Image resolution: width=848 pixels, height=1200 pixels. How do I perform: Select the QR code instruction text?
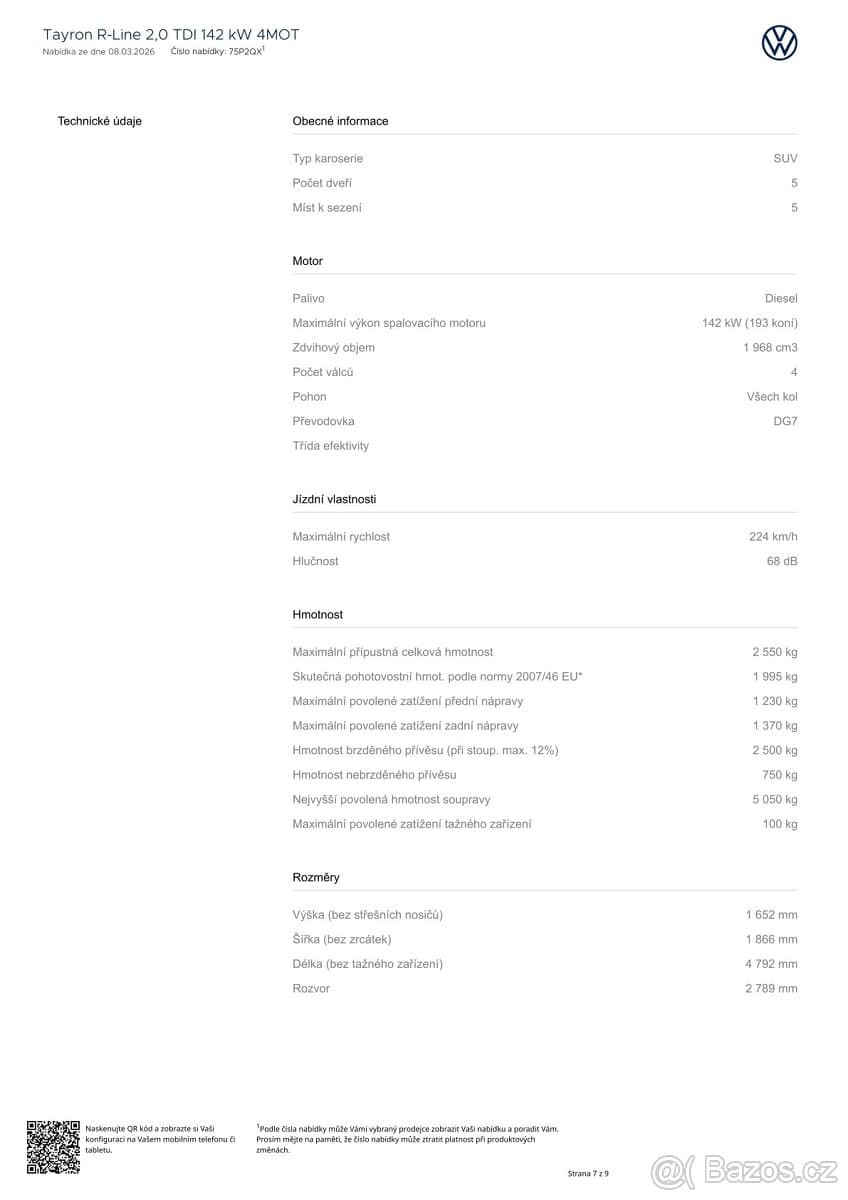pos(160,1139)
